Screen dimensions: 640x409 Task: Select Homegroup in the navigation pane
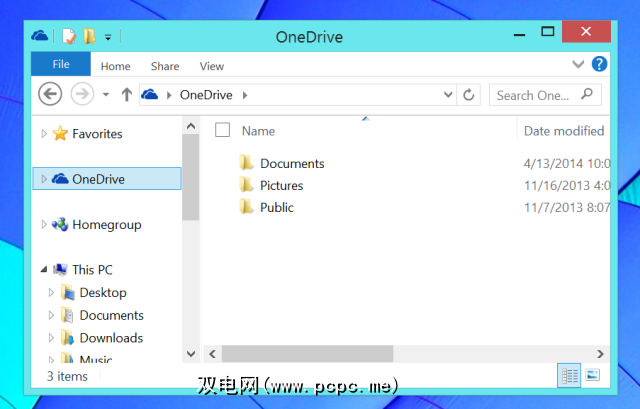(x=107, y=225)
